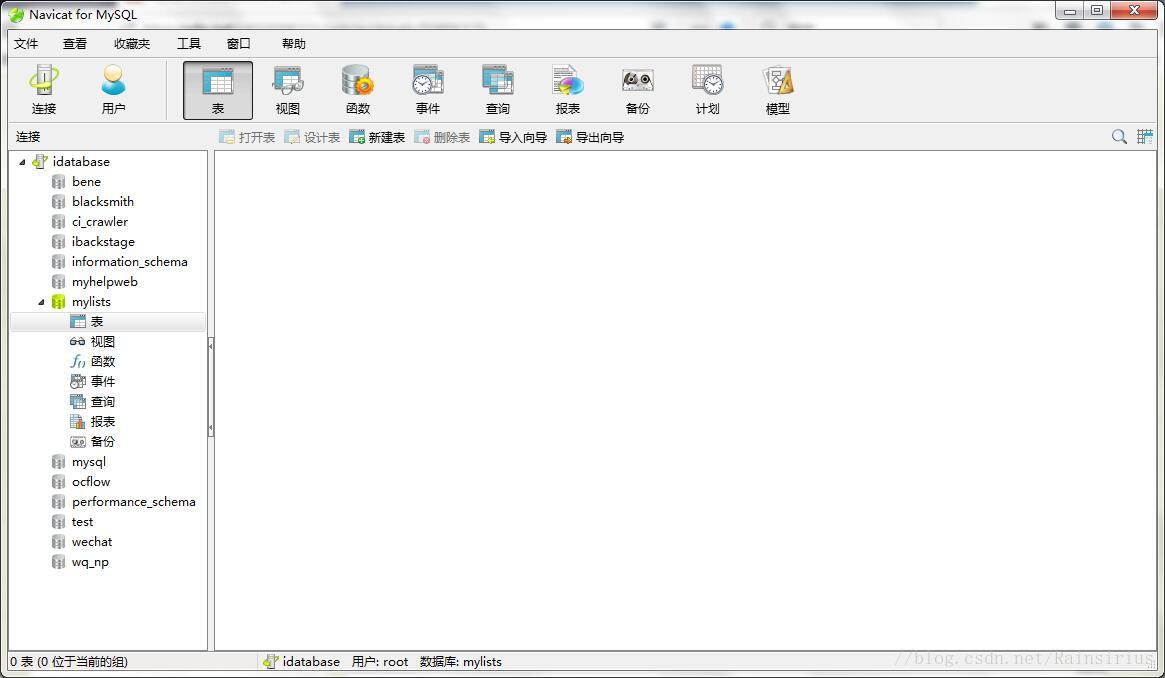Click the 函数 f() icon in tree
The width and height of the screenshot is (1165, 678).
tap(77, 362)
